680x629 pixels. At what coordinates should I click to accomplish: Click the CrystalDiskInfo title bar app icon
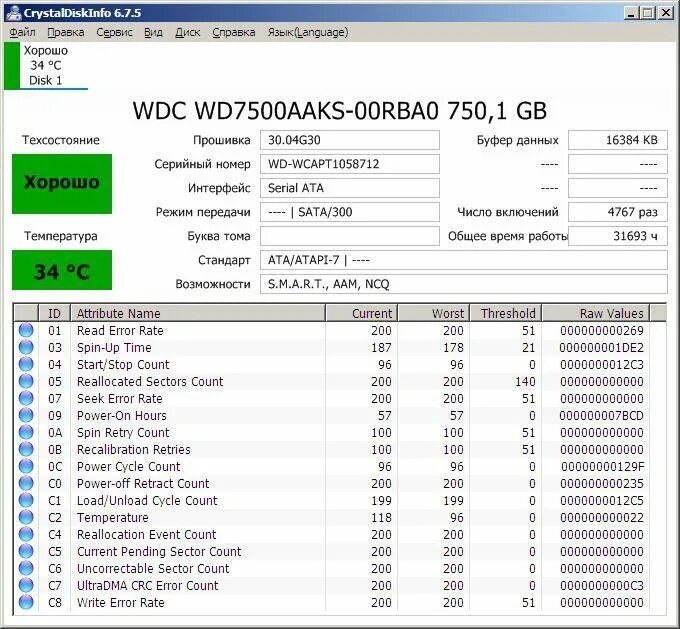pos(13,13)
